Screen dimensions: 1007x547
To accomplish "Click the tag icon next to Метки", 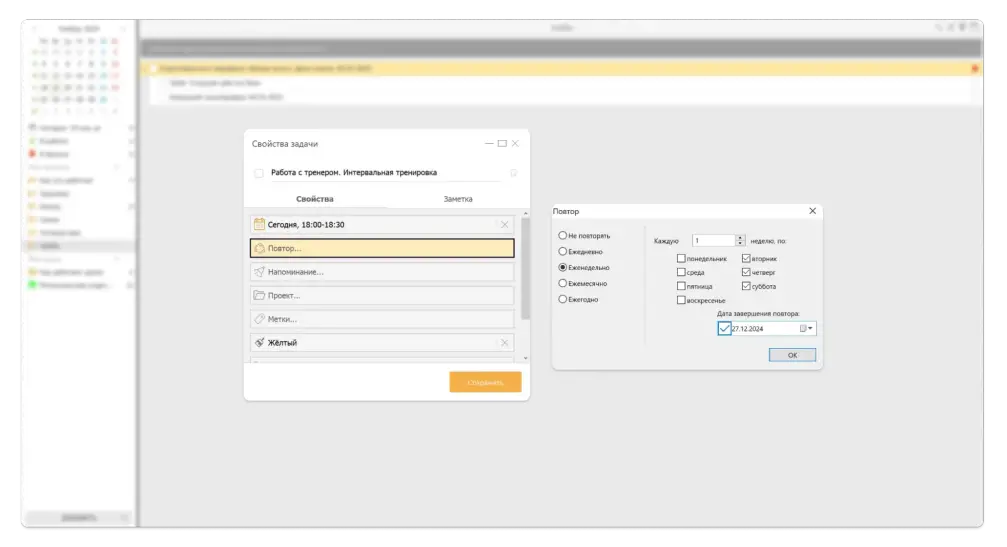I will click(259, 319).
